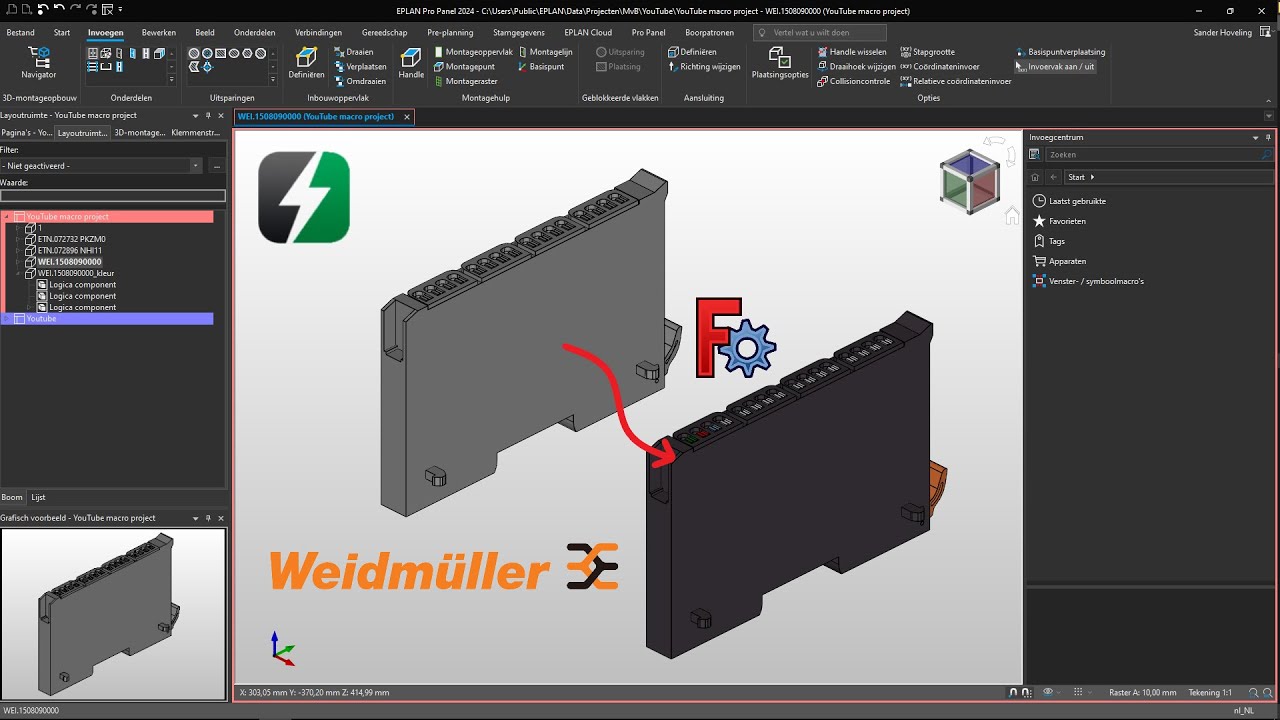Click the Invoegcentrum home icon

pyautogui.click(x=1035, y=177)
